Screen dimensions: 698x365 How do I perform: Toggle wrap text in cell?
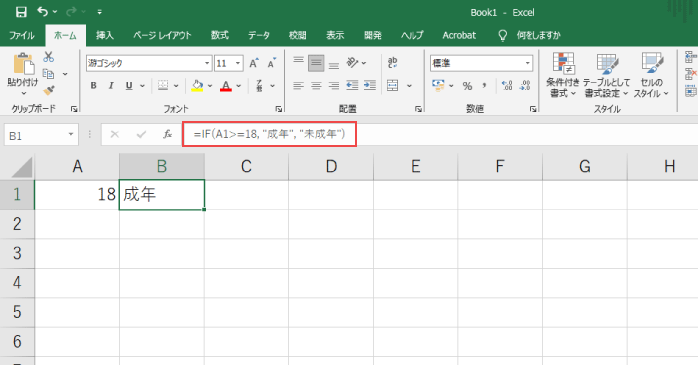click(x=392, y=63)
